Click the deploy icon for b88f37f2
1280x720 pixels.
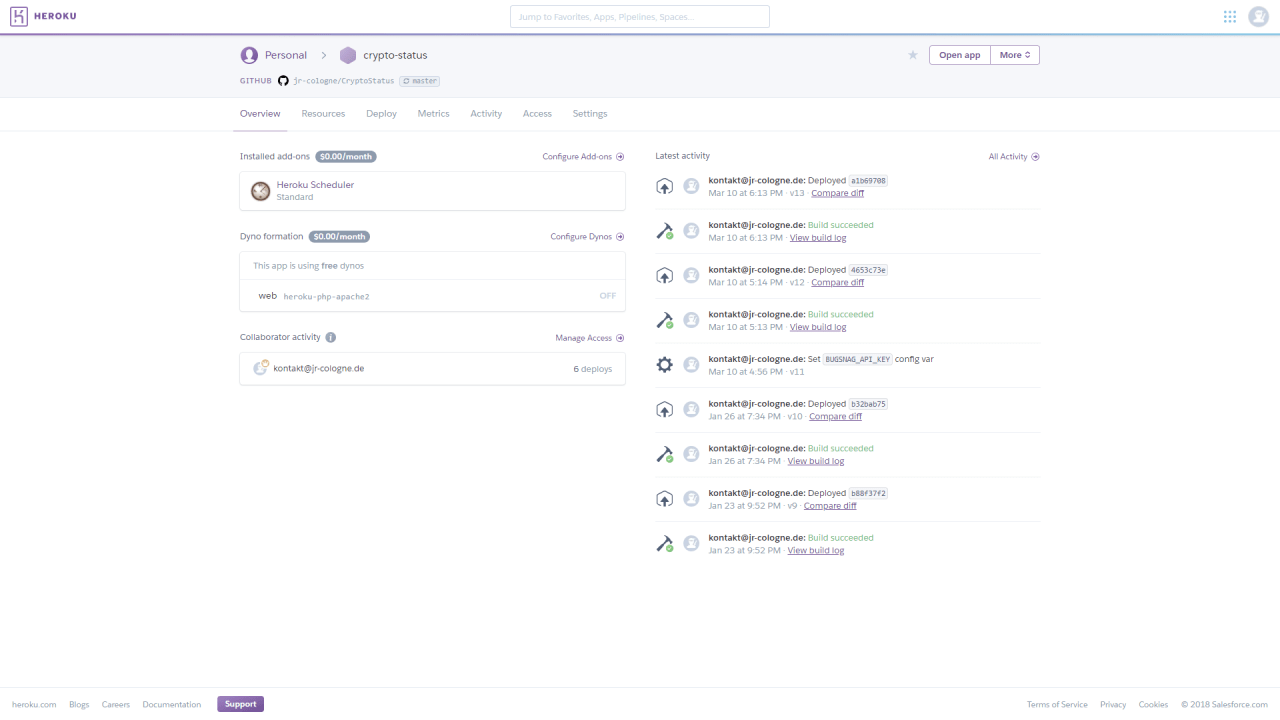point(665,498)
